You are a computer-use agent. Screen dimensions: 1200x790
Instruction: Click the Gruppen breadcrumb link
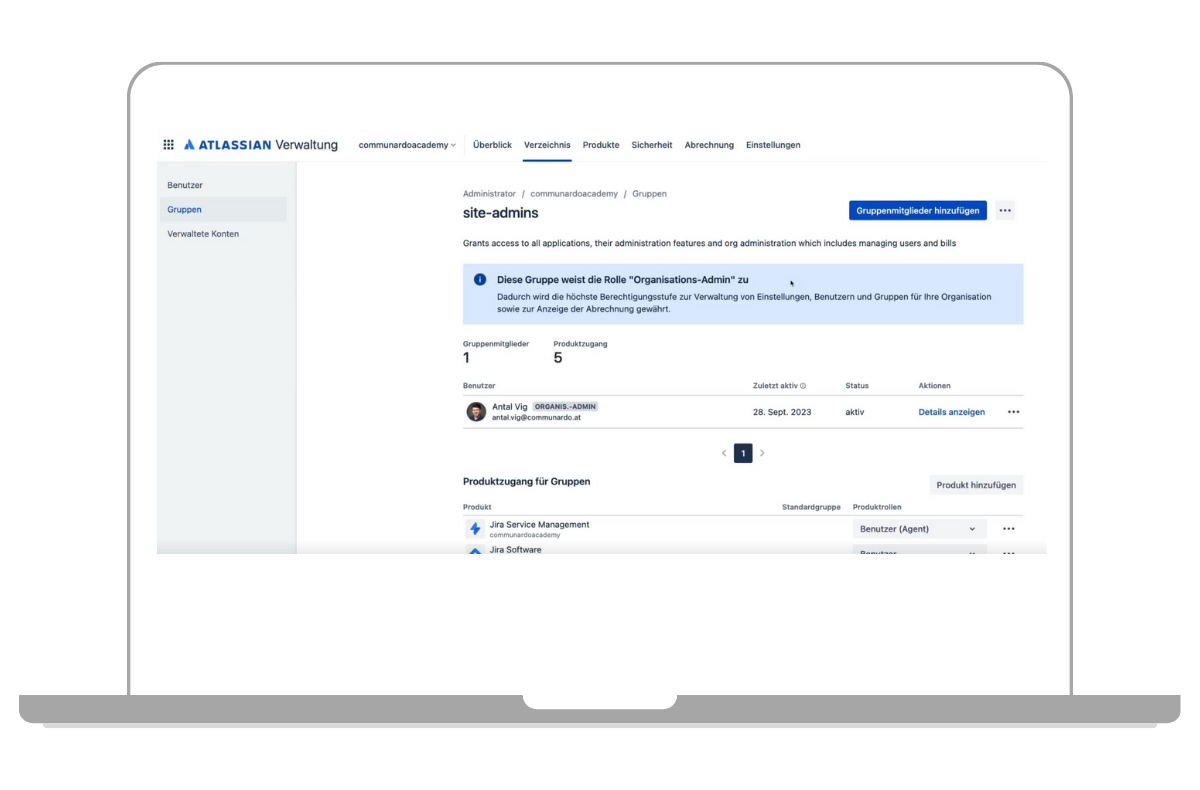pyautogui.click(x=649, y=194)
